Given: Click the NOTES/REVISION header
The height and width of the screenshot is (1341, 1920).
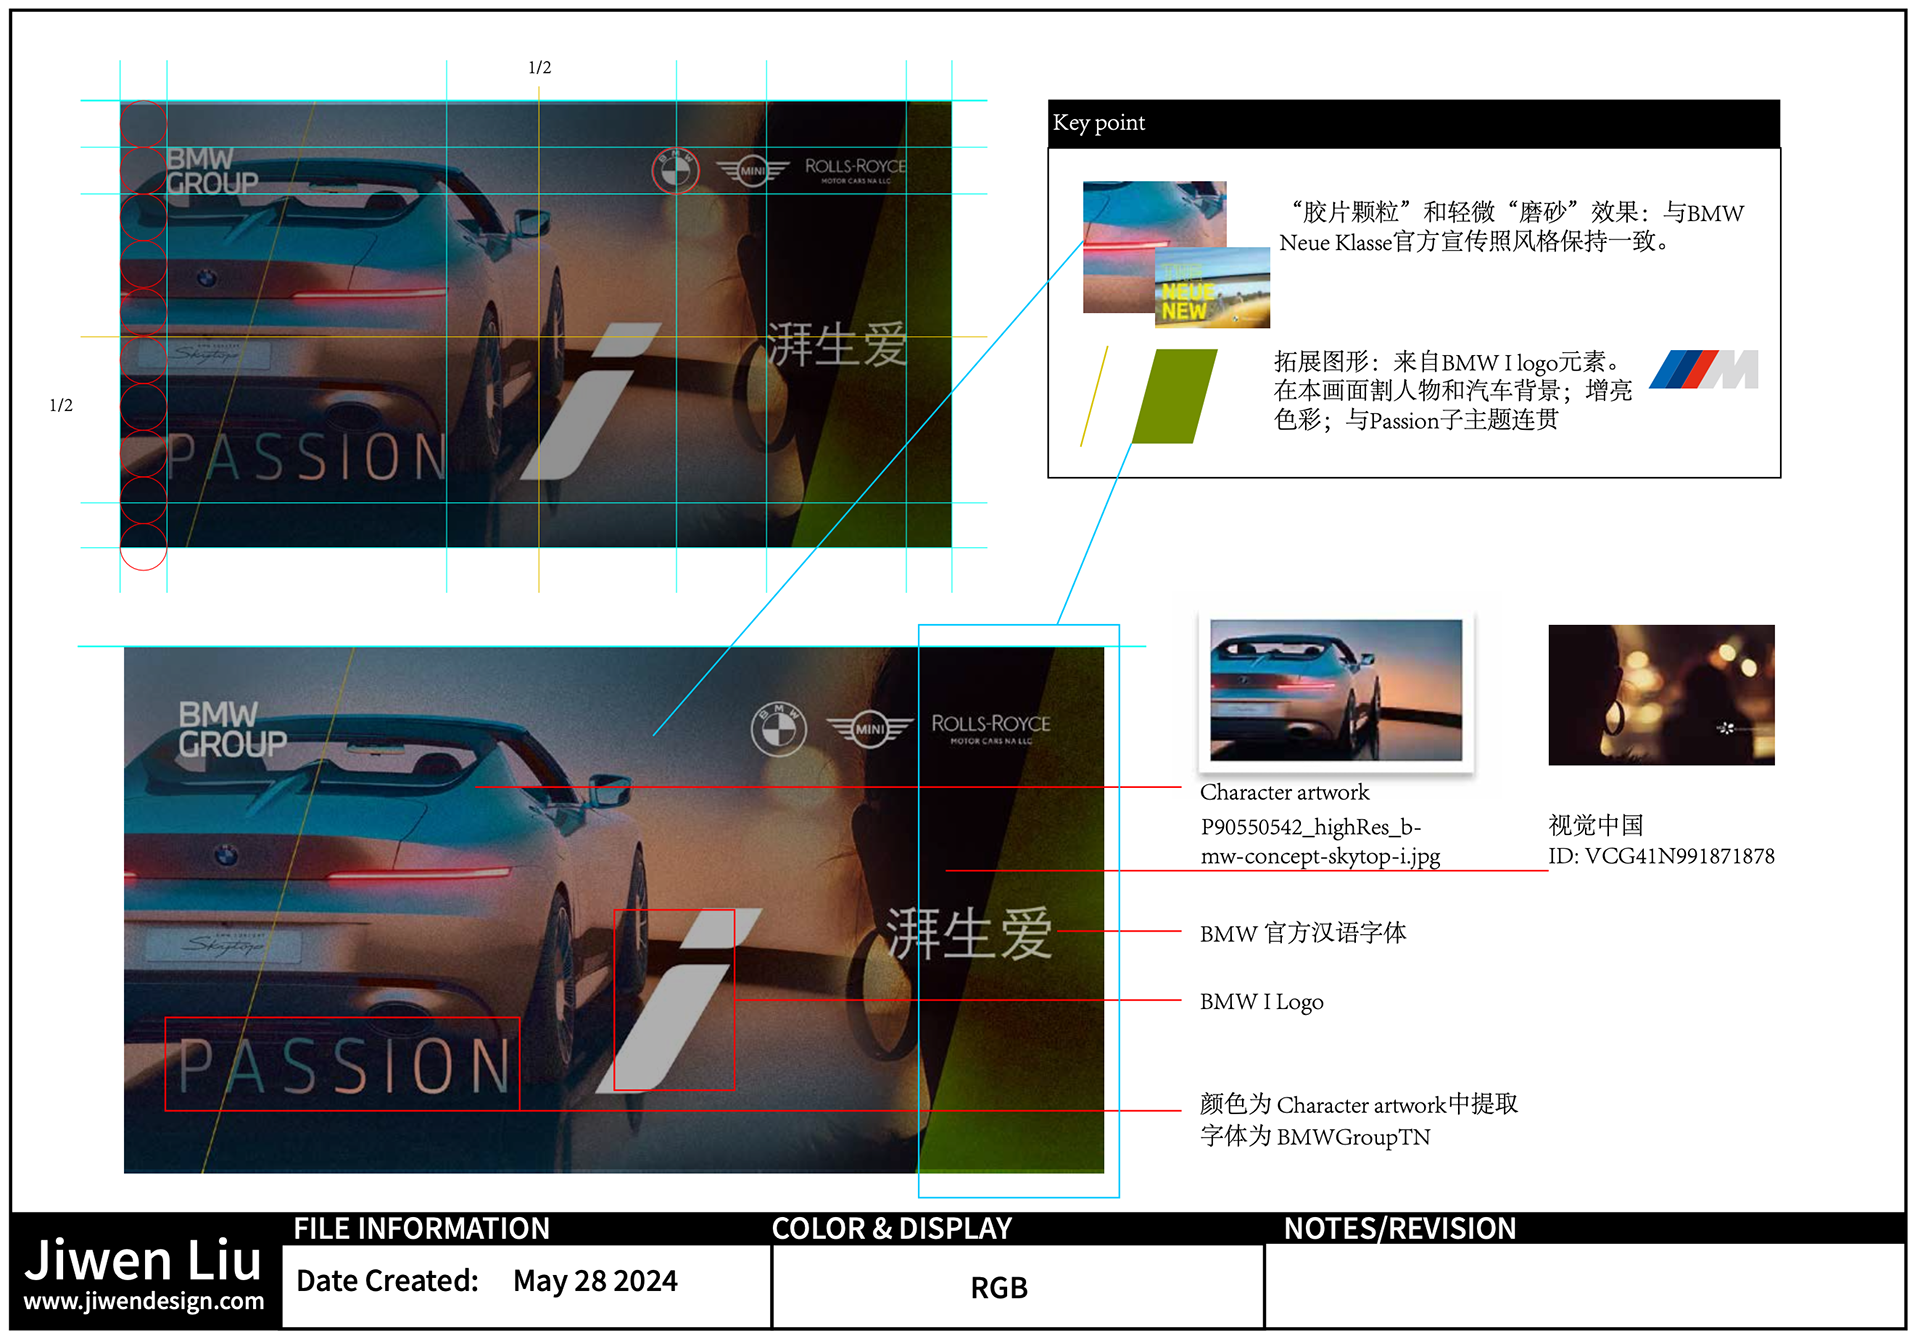Looking at the screenshot, I should click(x=1399, y=1228).
